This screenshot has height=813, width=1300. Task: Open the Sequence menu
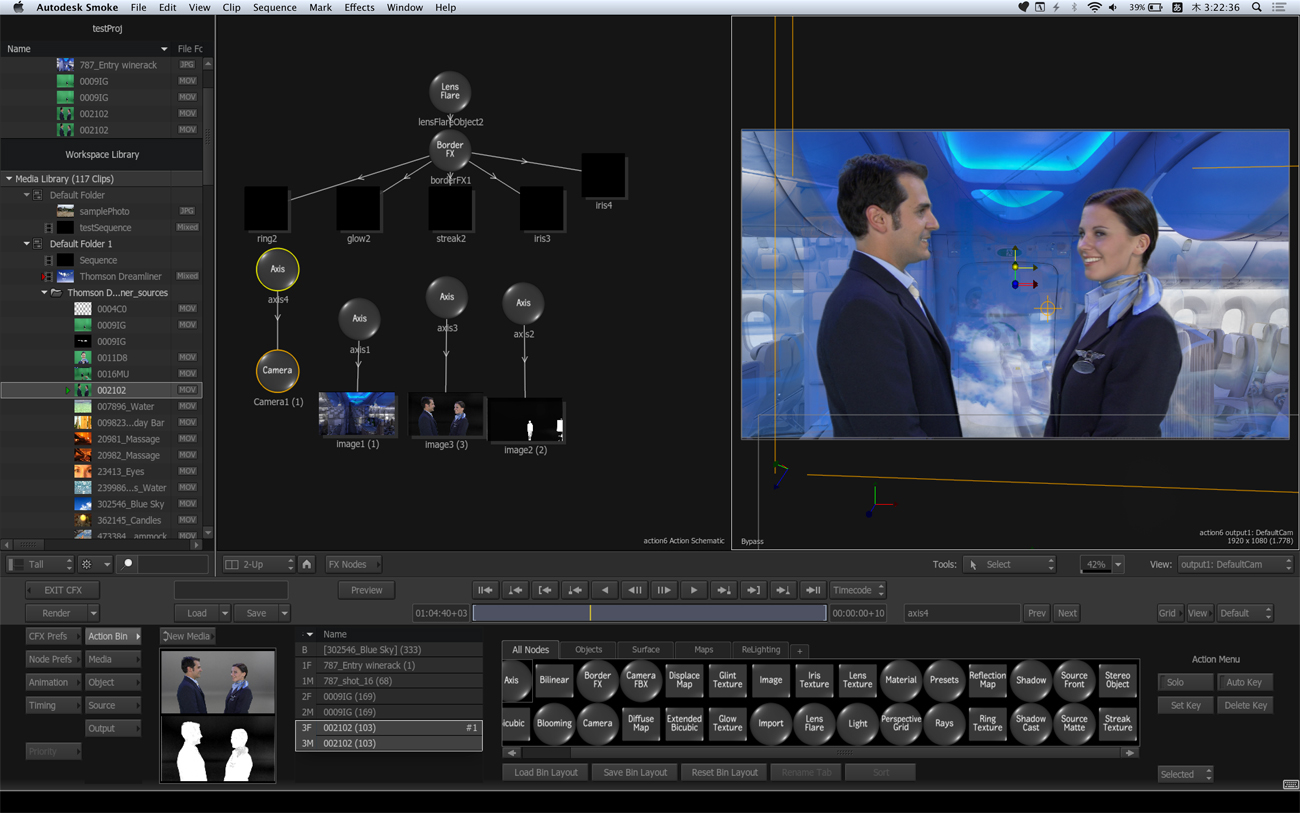275,7
